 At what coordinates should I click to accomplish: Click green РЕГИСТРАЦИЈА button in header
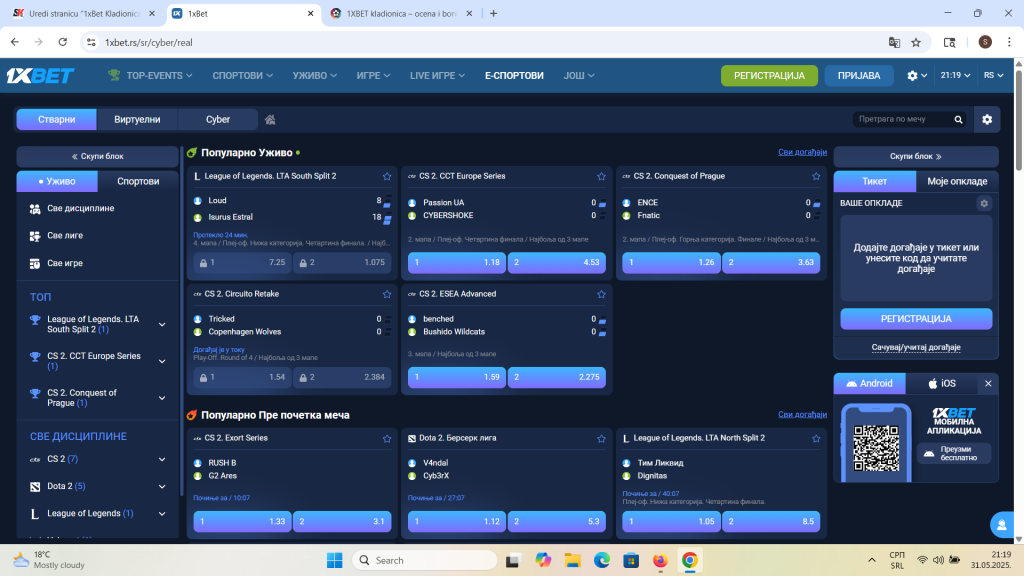click(x=769, y=76)
